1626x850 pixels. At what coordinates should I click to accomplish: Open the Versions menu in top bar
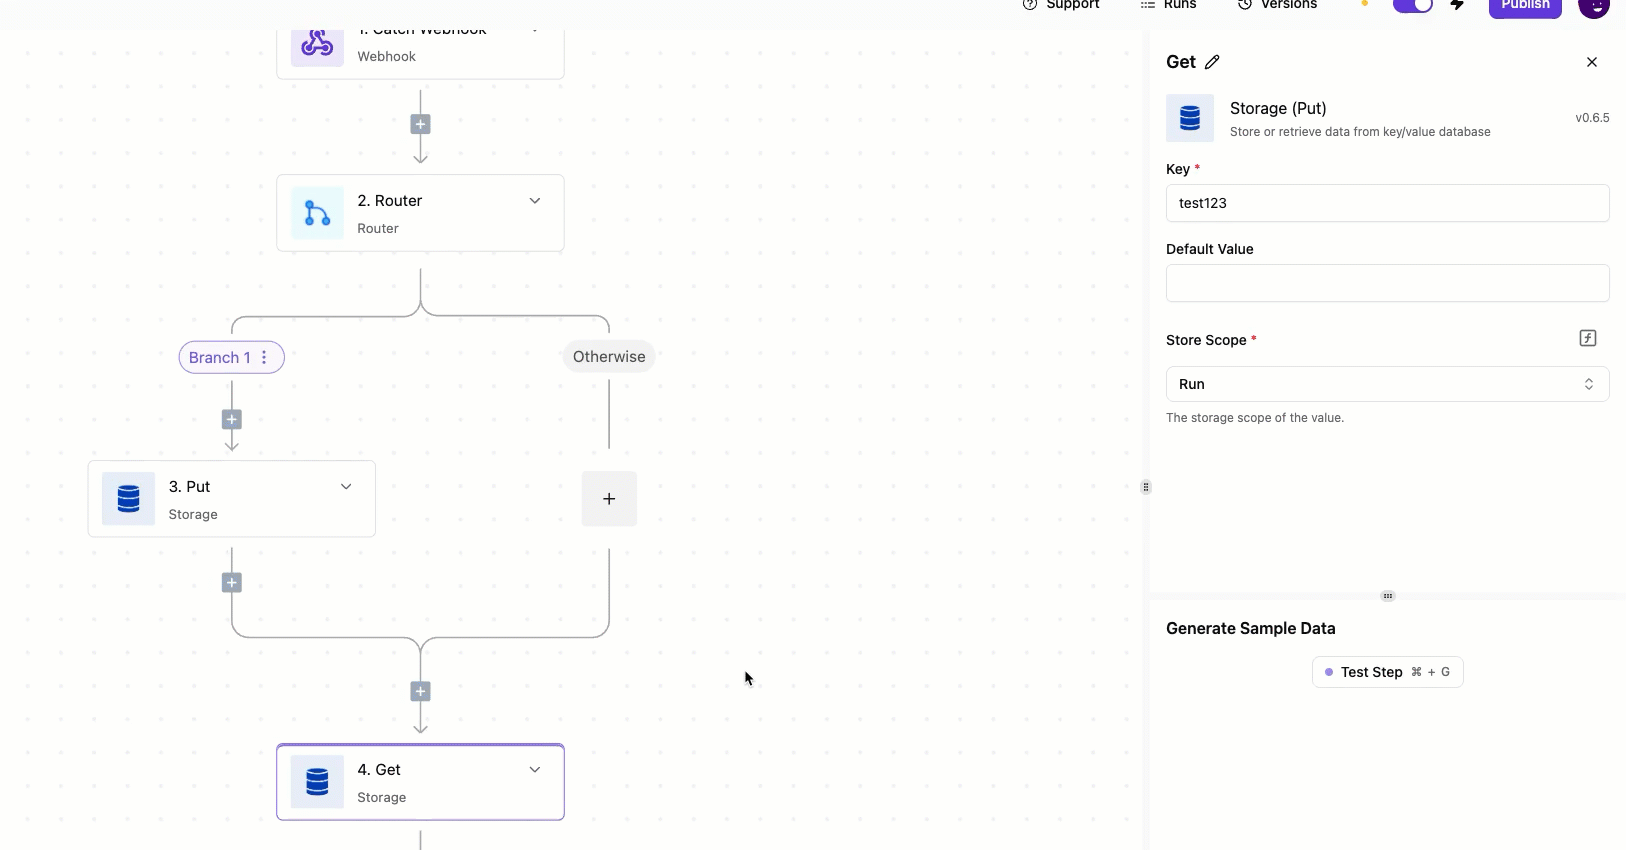pos(1278,5)
